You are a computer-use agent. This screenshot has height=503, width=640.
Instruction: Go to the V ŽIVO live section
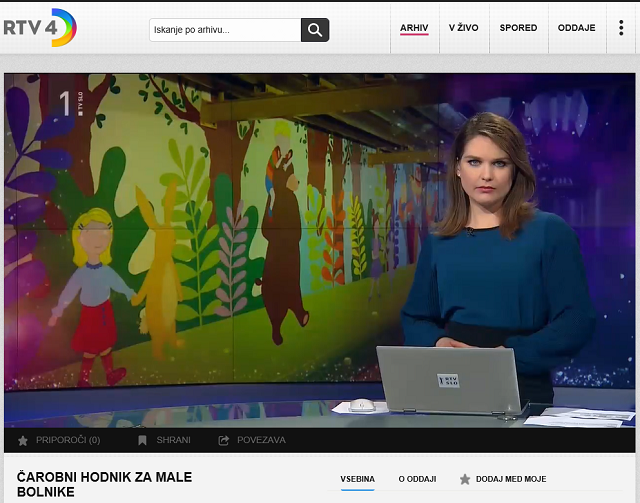[464, 28]
